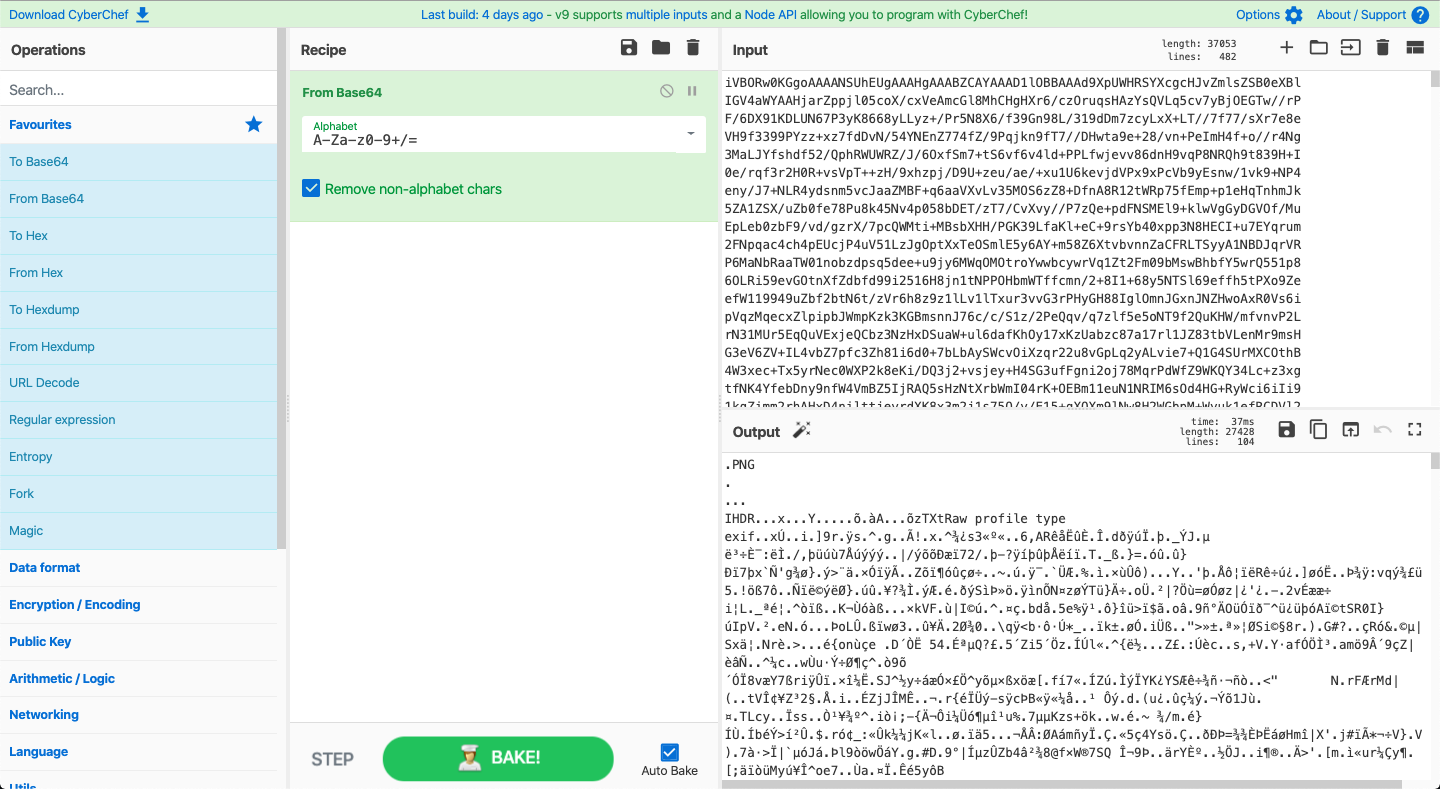Click the Favourites star icon

click(x=254, y=125)
